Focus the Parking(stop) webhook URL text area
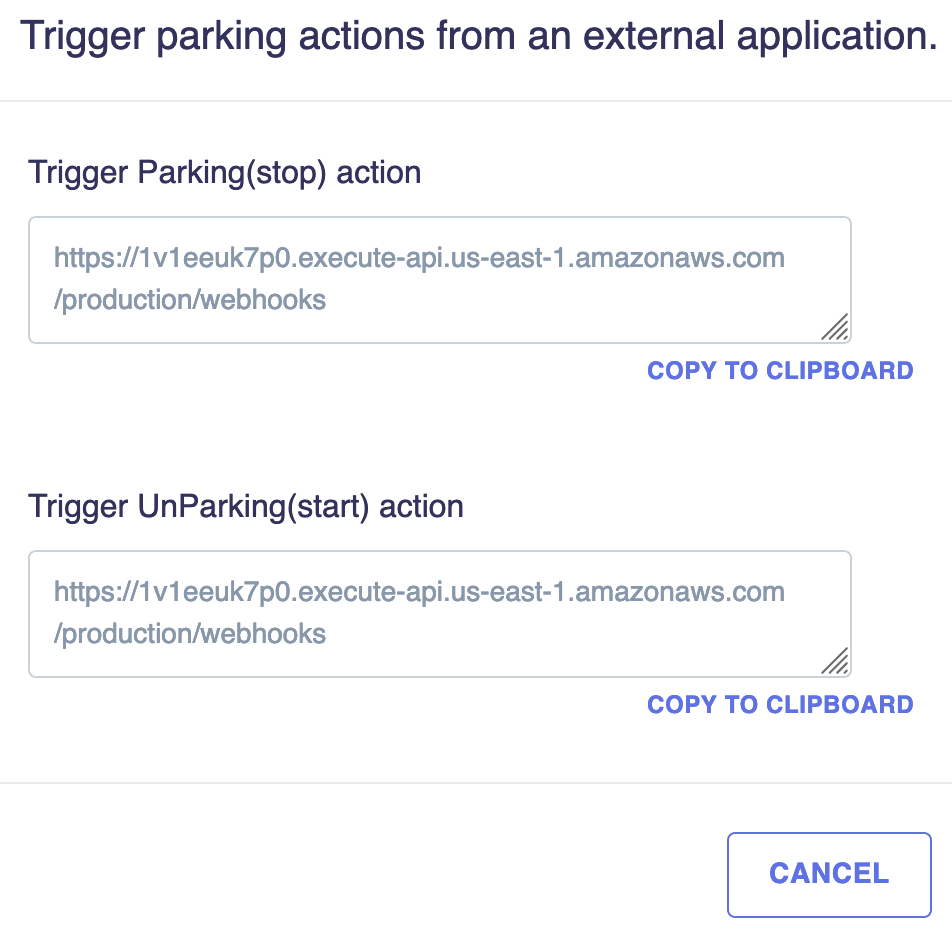The height and width of the screenshot is (936, 952). (x=440, y=280)
